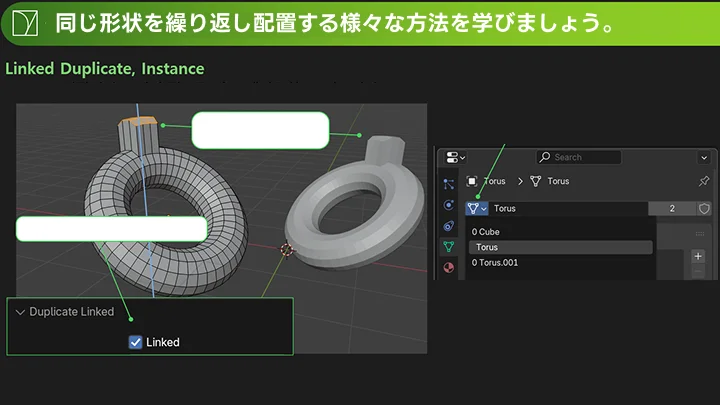
Task: Open the Physics properties tab
Action: (448, 205)
